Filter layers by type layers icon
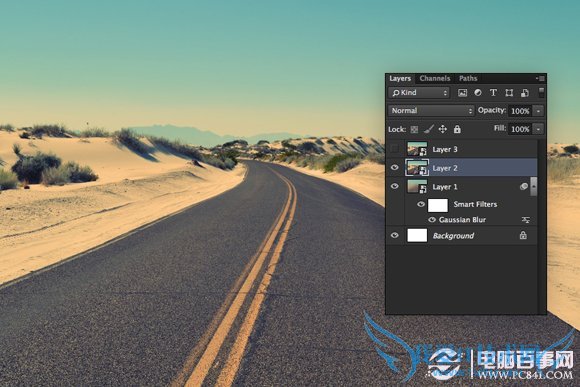Viewport: 580px width, 387px height. click(493, 92)
